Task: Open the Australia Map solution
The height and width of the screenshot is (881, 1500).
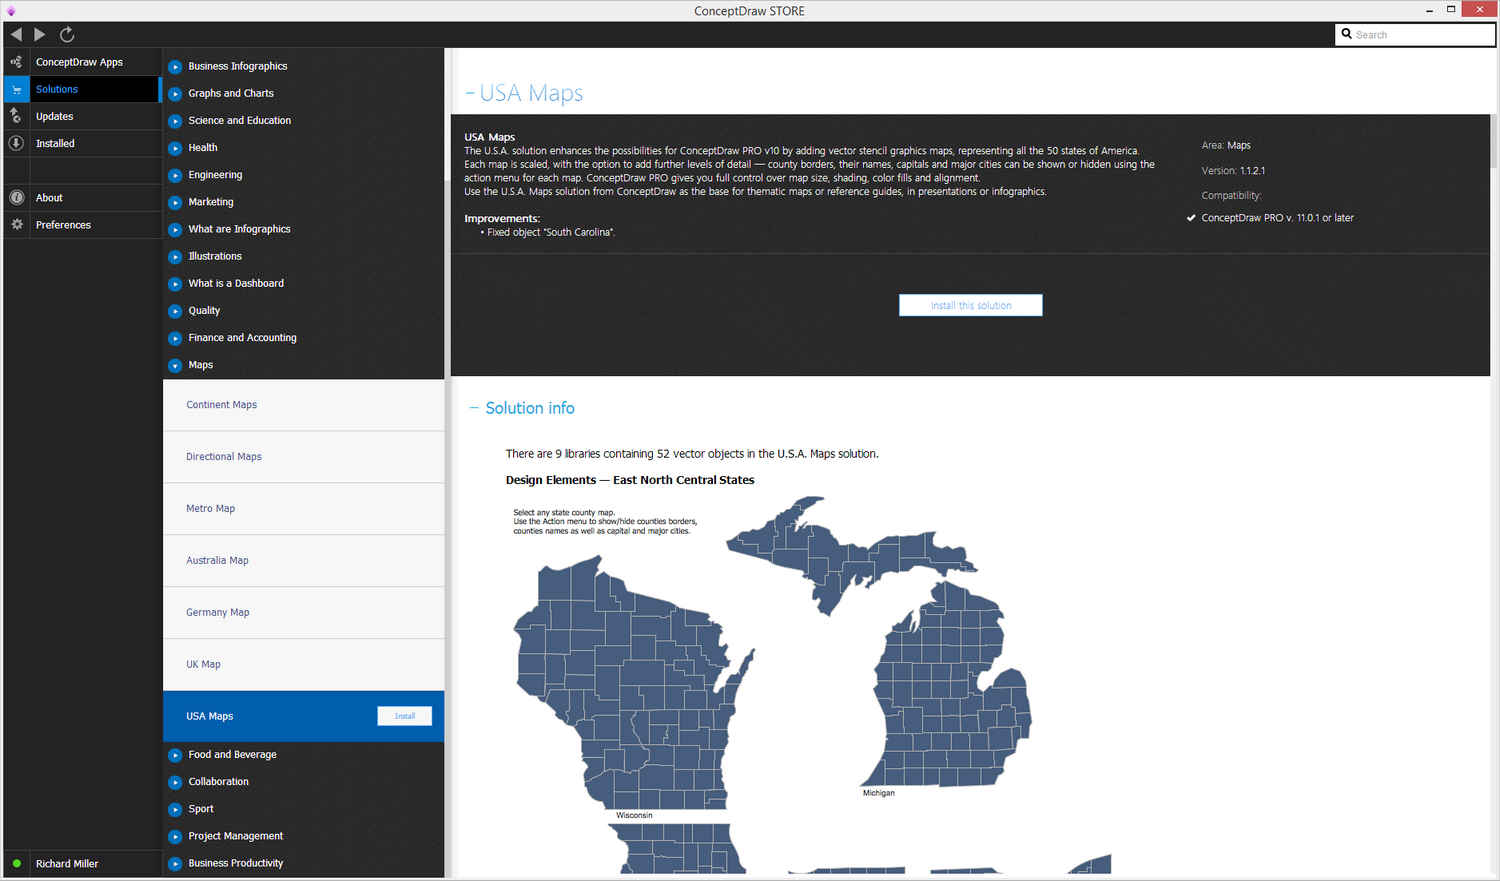Action: [x=303, y=561]
